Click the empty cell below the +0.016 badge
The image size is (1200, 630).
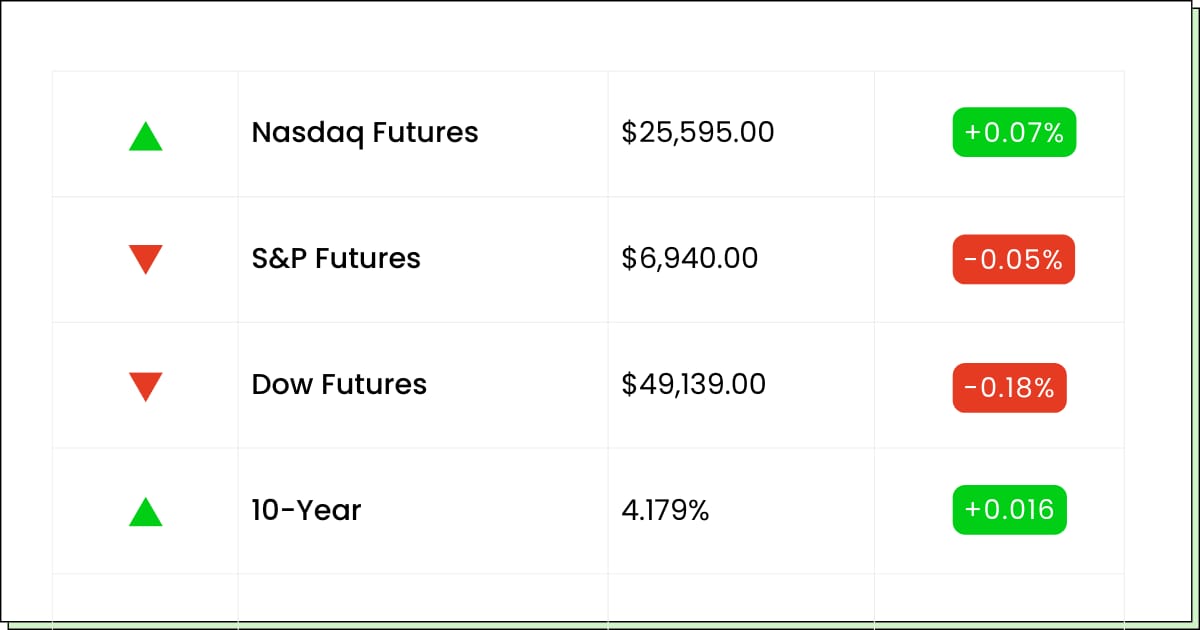998,596
